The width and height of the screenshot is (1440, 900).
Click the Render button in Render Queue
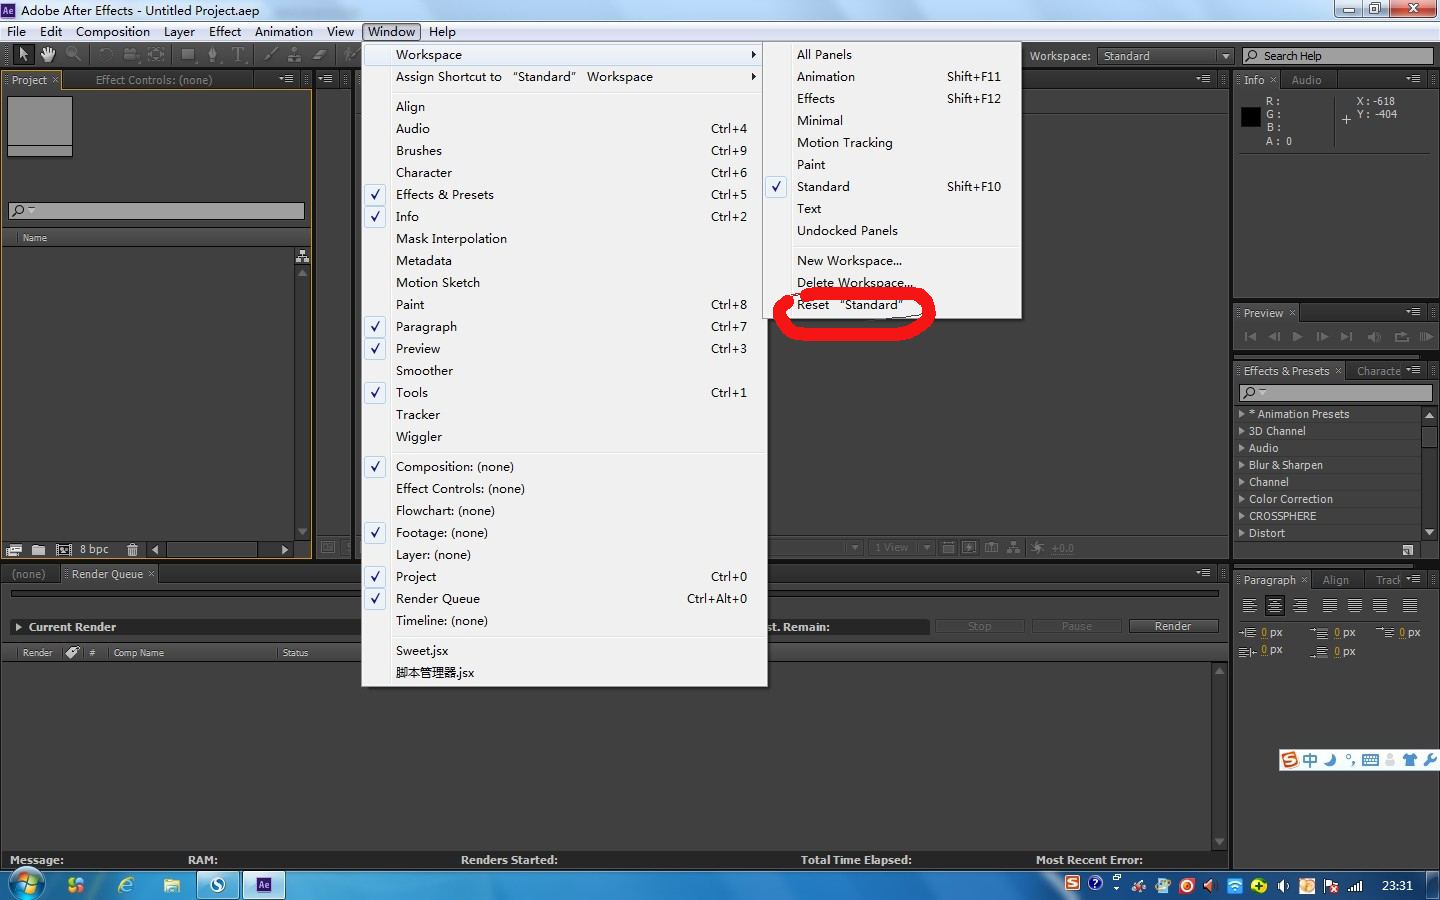[x=1173, y=626]
